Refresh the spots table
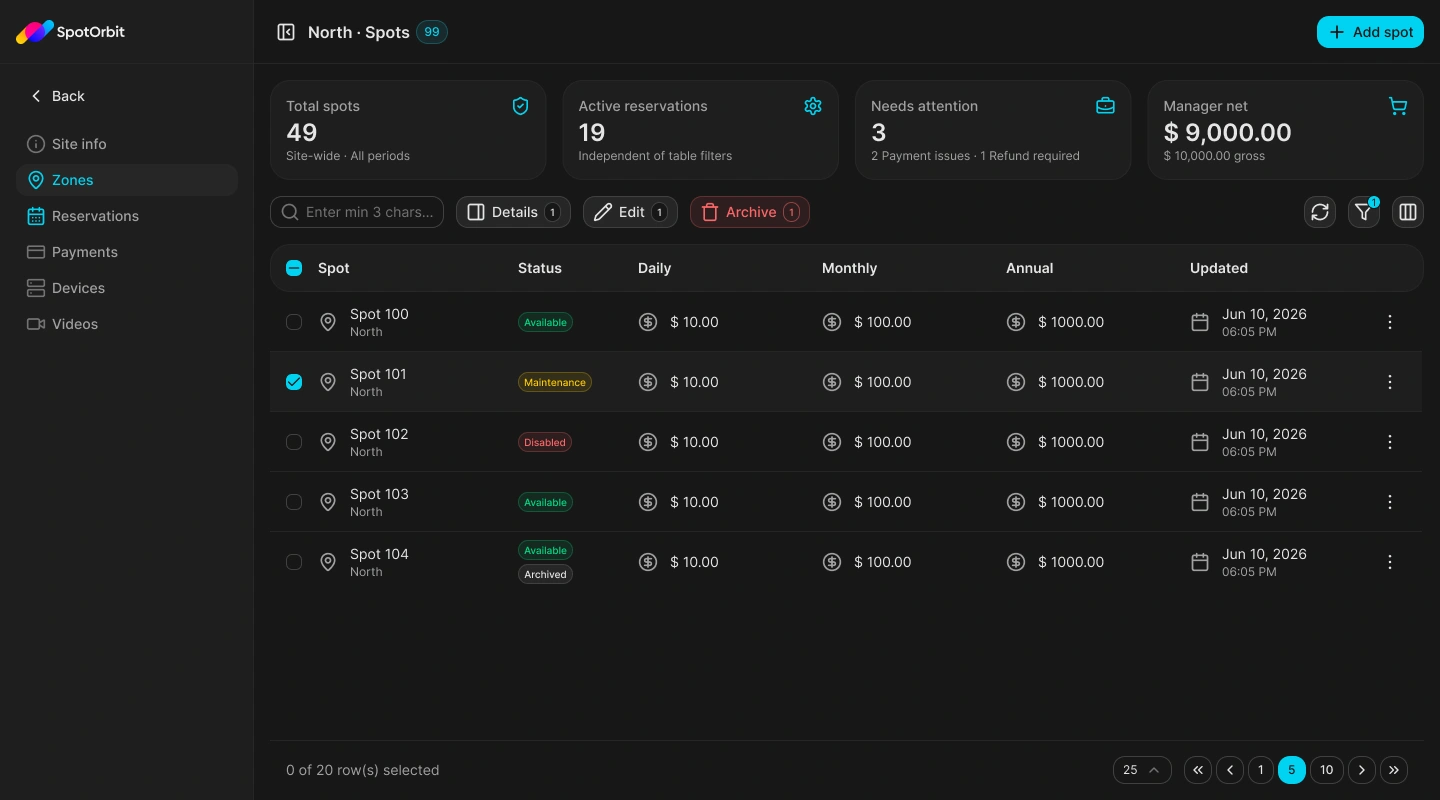 1320,212
